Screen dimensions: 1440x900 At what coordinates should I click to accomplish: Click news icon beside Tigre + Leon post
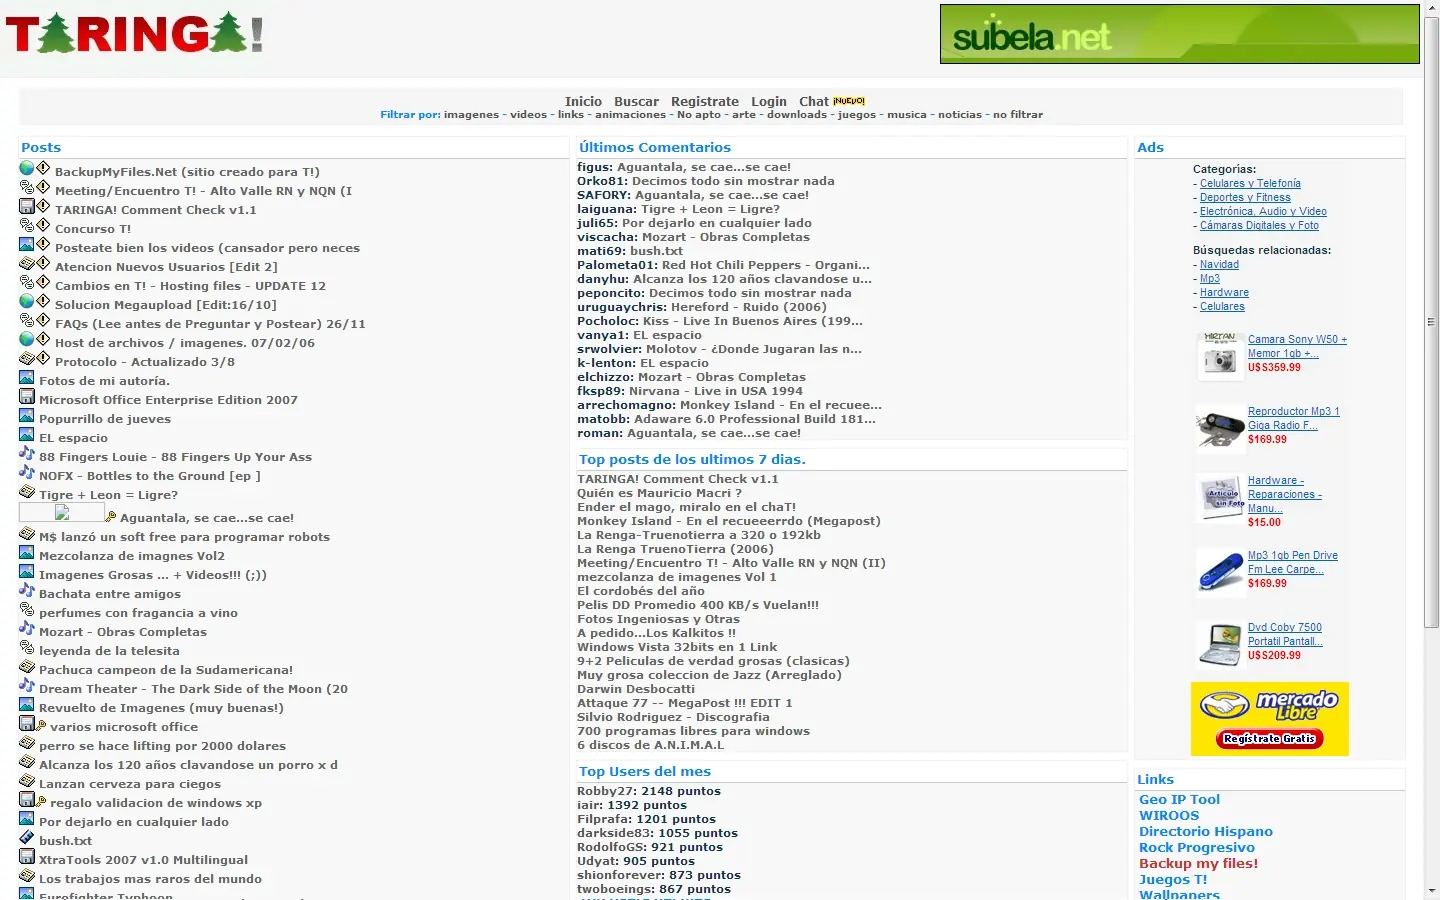[27, 491]
